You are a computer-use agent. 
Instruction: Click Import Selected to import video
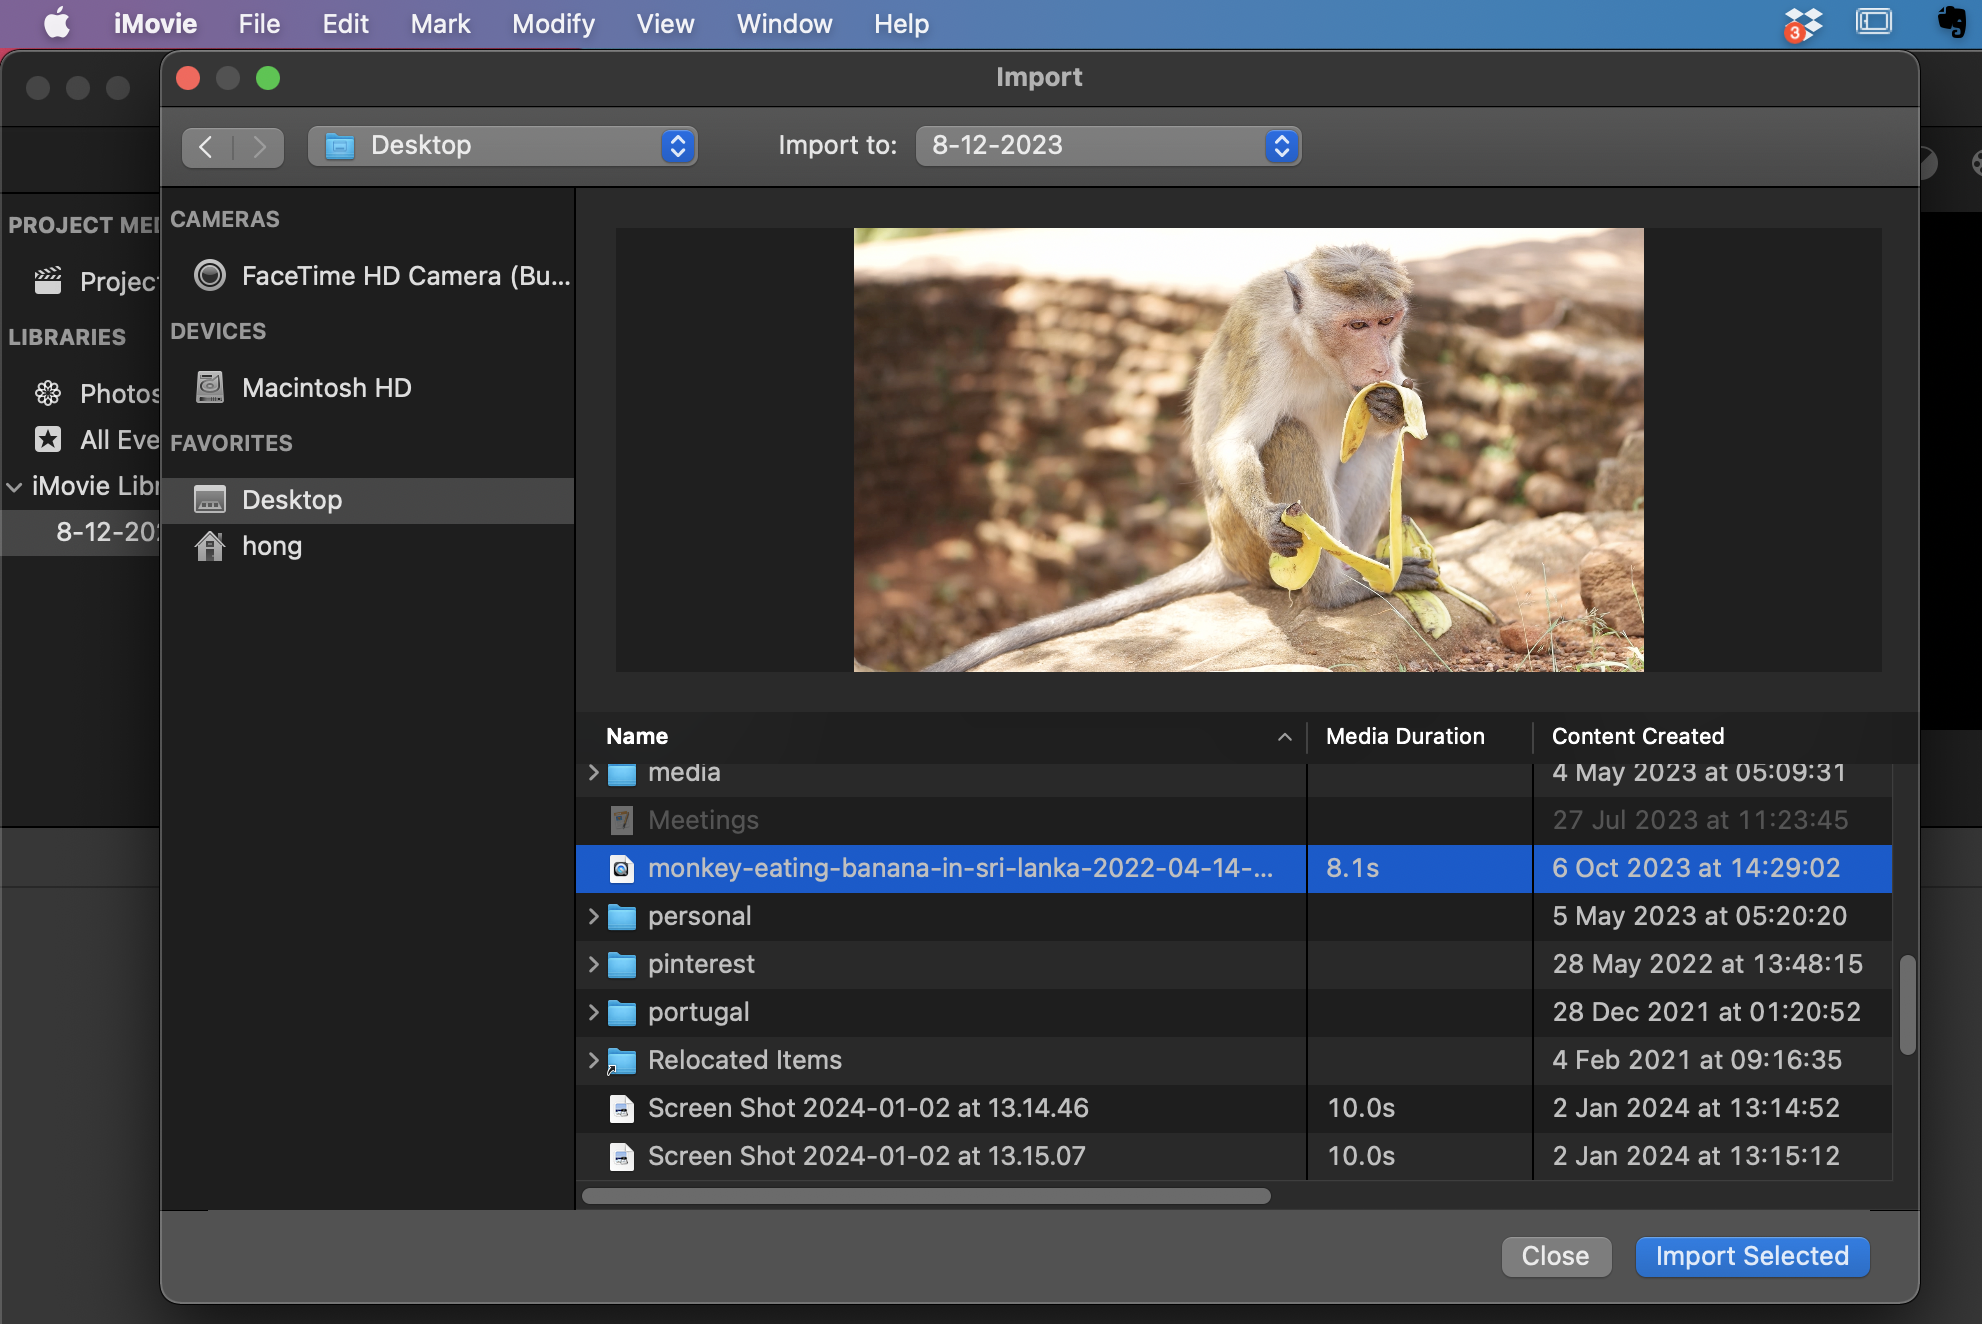[x=1753, y=1255]
